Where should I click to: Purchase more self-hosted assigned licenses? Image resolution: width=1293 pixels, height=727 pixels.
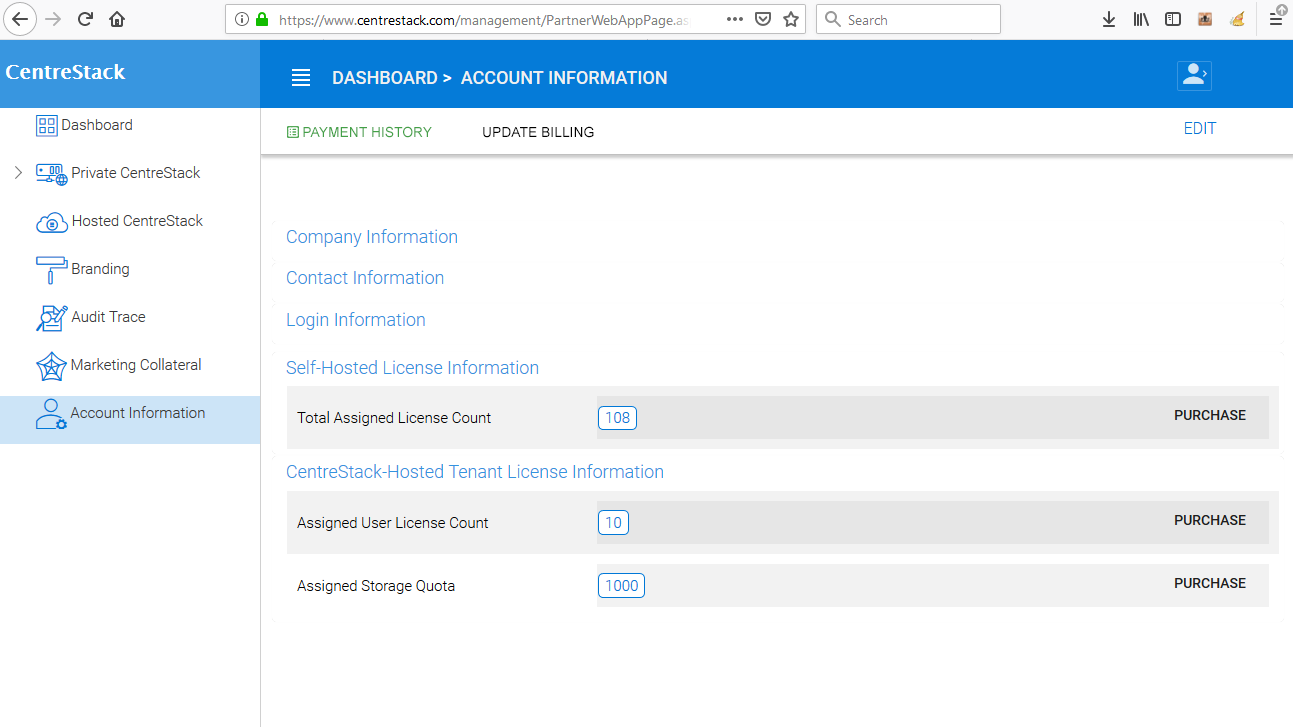coord(1209,415)
